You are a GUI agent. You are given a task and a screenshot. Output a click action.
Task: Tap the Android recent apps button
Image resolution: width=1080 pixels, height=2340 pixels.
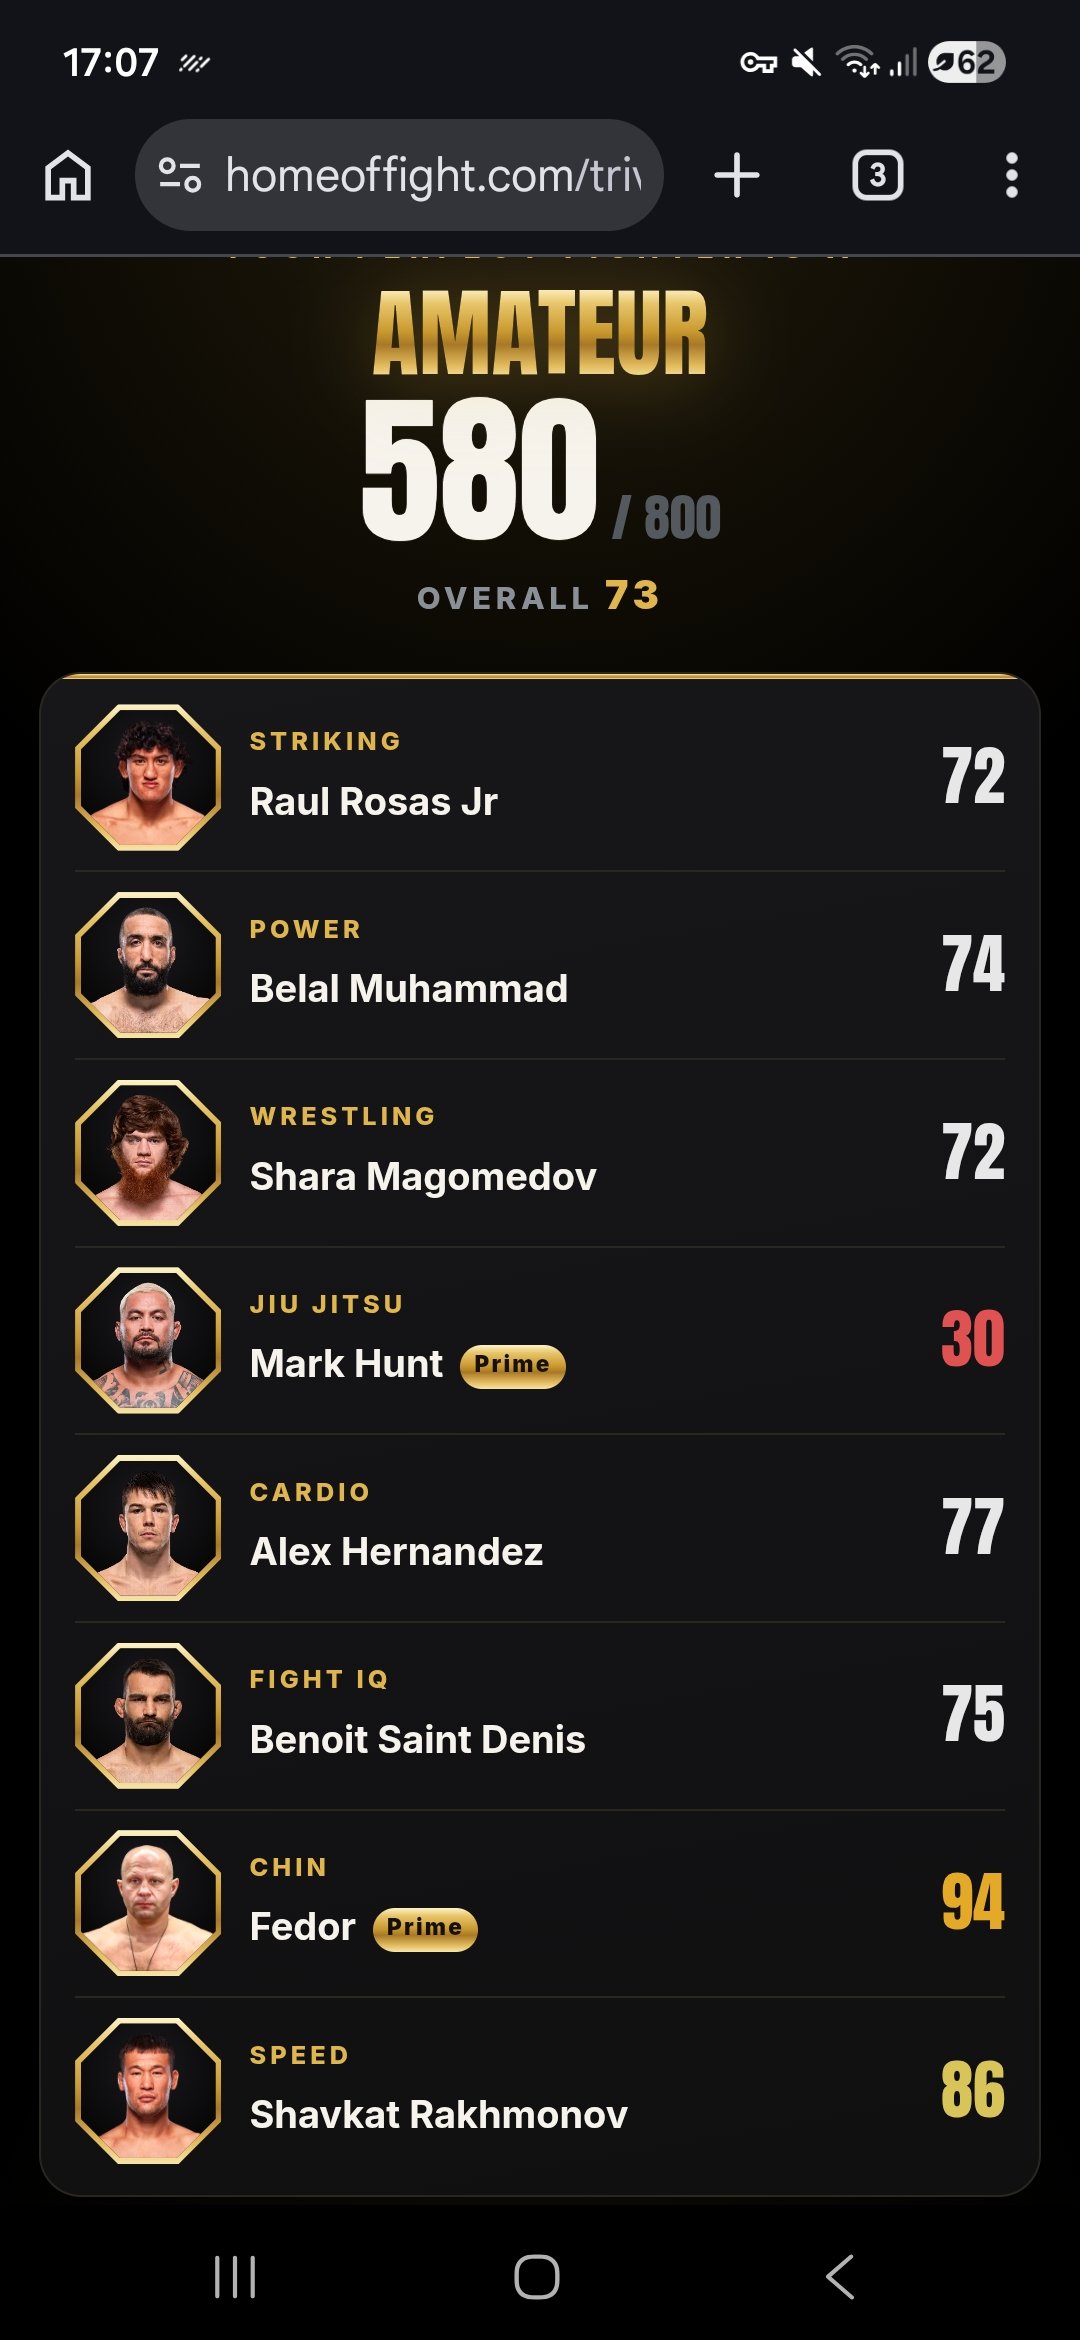pos(235,2277)
